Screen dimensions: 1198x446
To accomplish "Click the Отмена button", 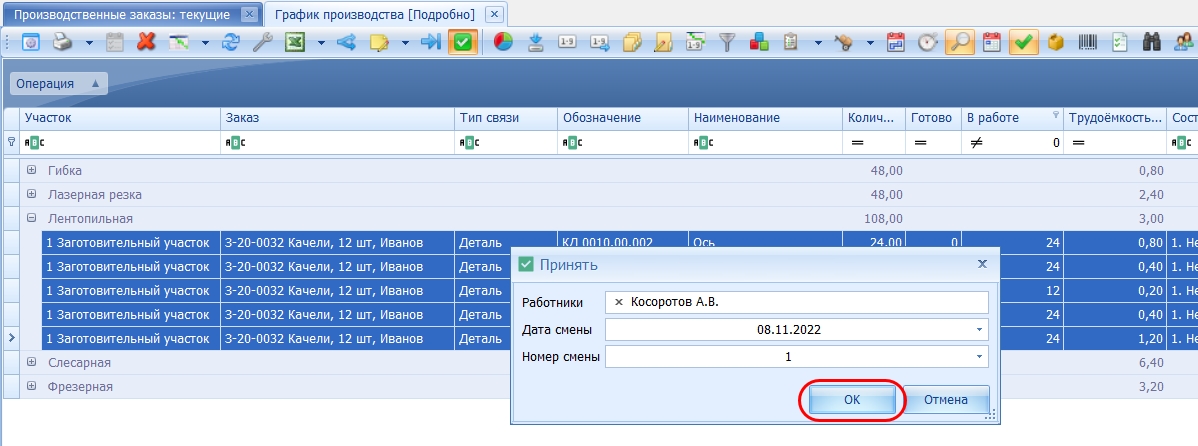I will (946, 399).
